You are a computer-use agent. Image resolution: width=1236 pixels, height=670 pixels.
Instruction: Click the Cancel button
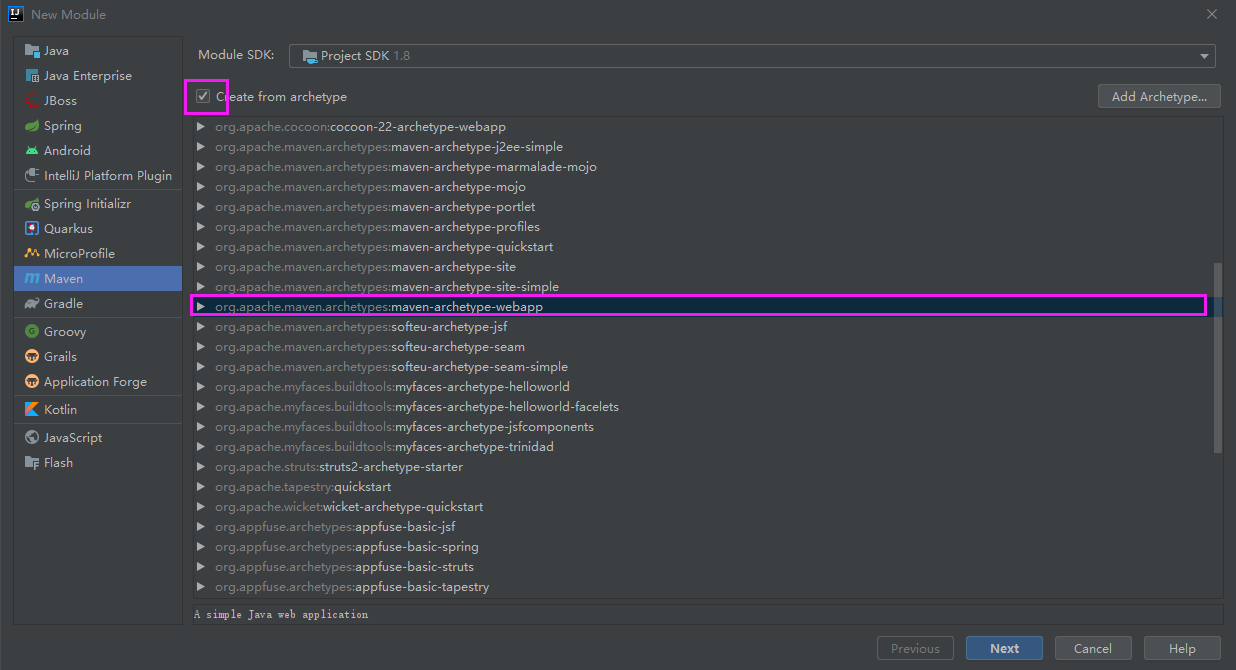point(1093,648)
